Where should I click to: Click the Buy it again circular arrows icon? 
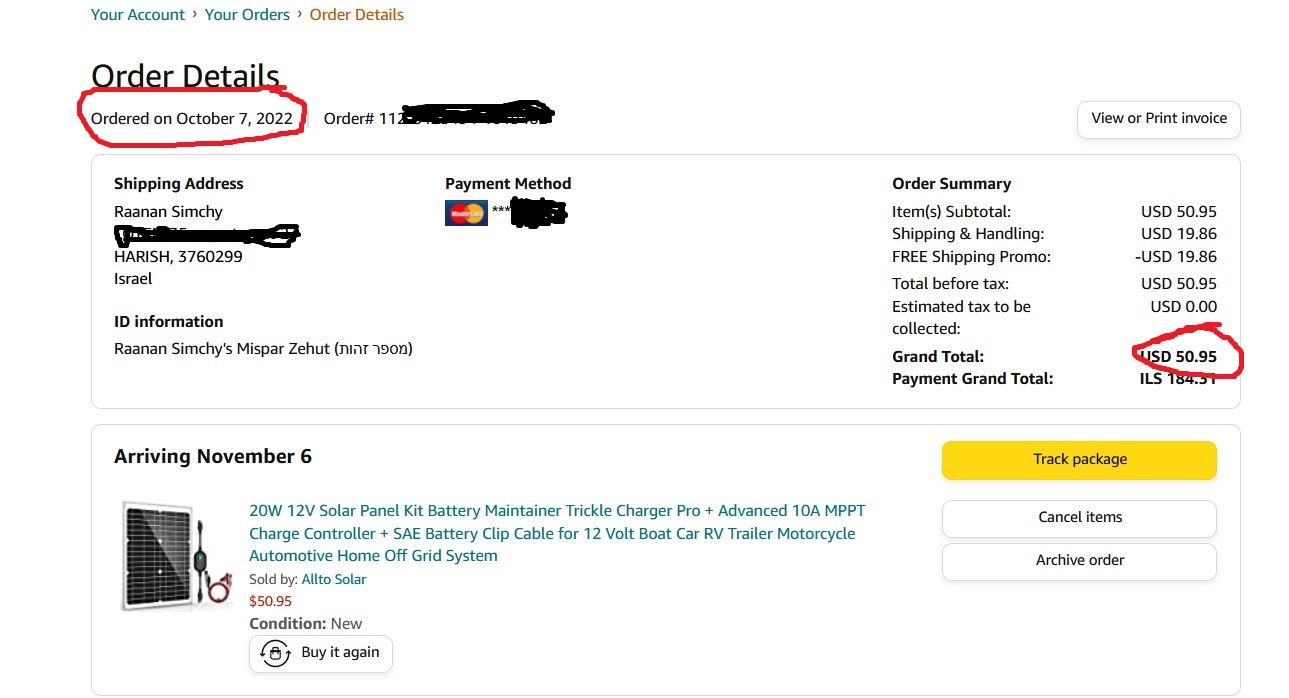coord(275,653)
